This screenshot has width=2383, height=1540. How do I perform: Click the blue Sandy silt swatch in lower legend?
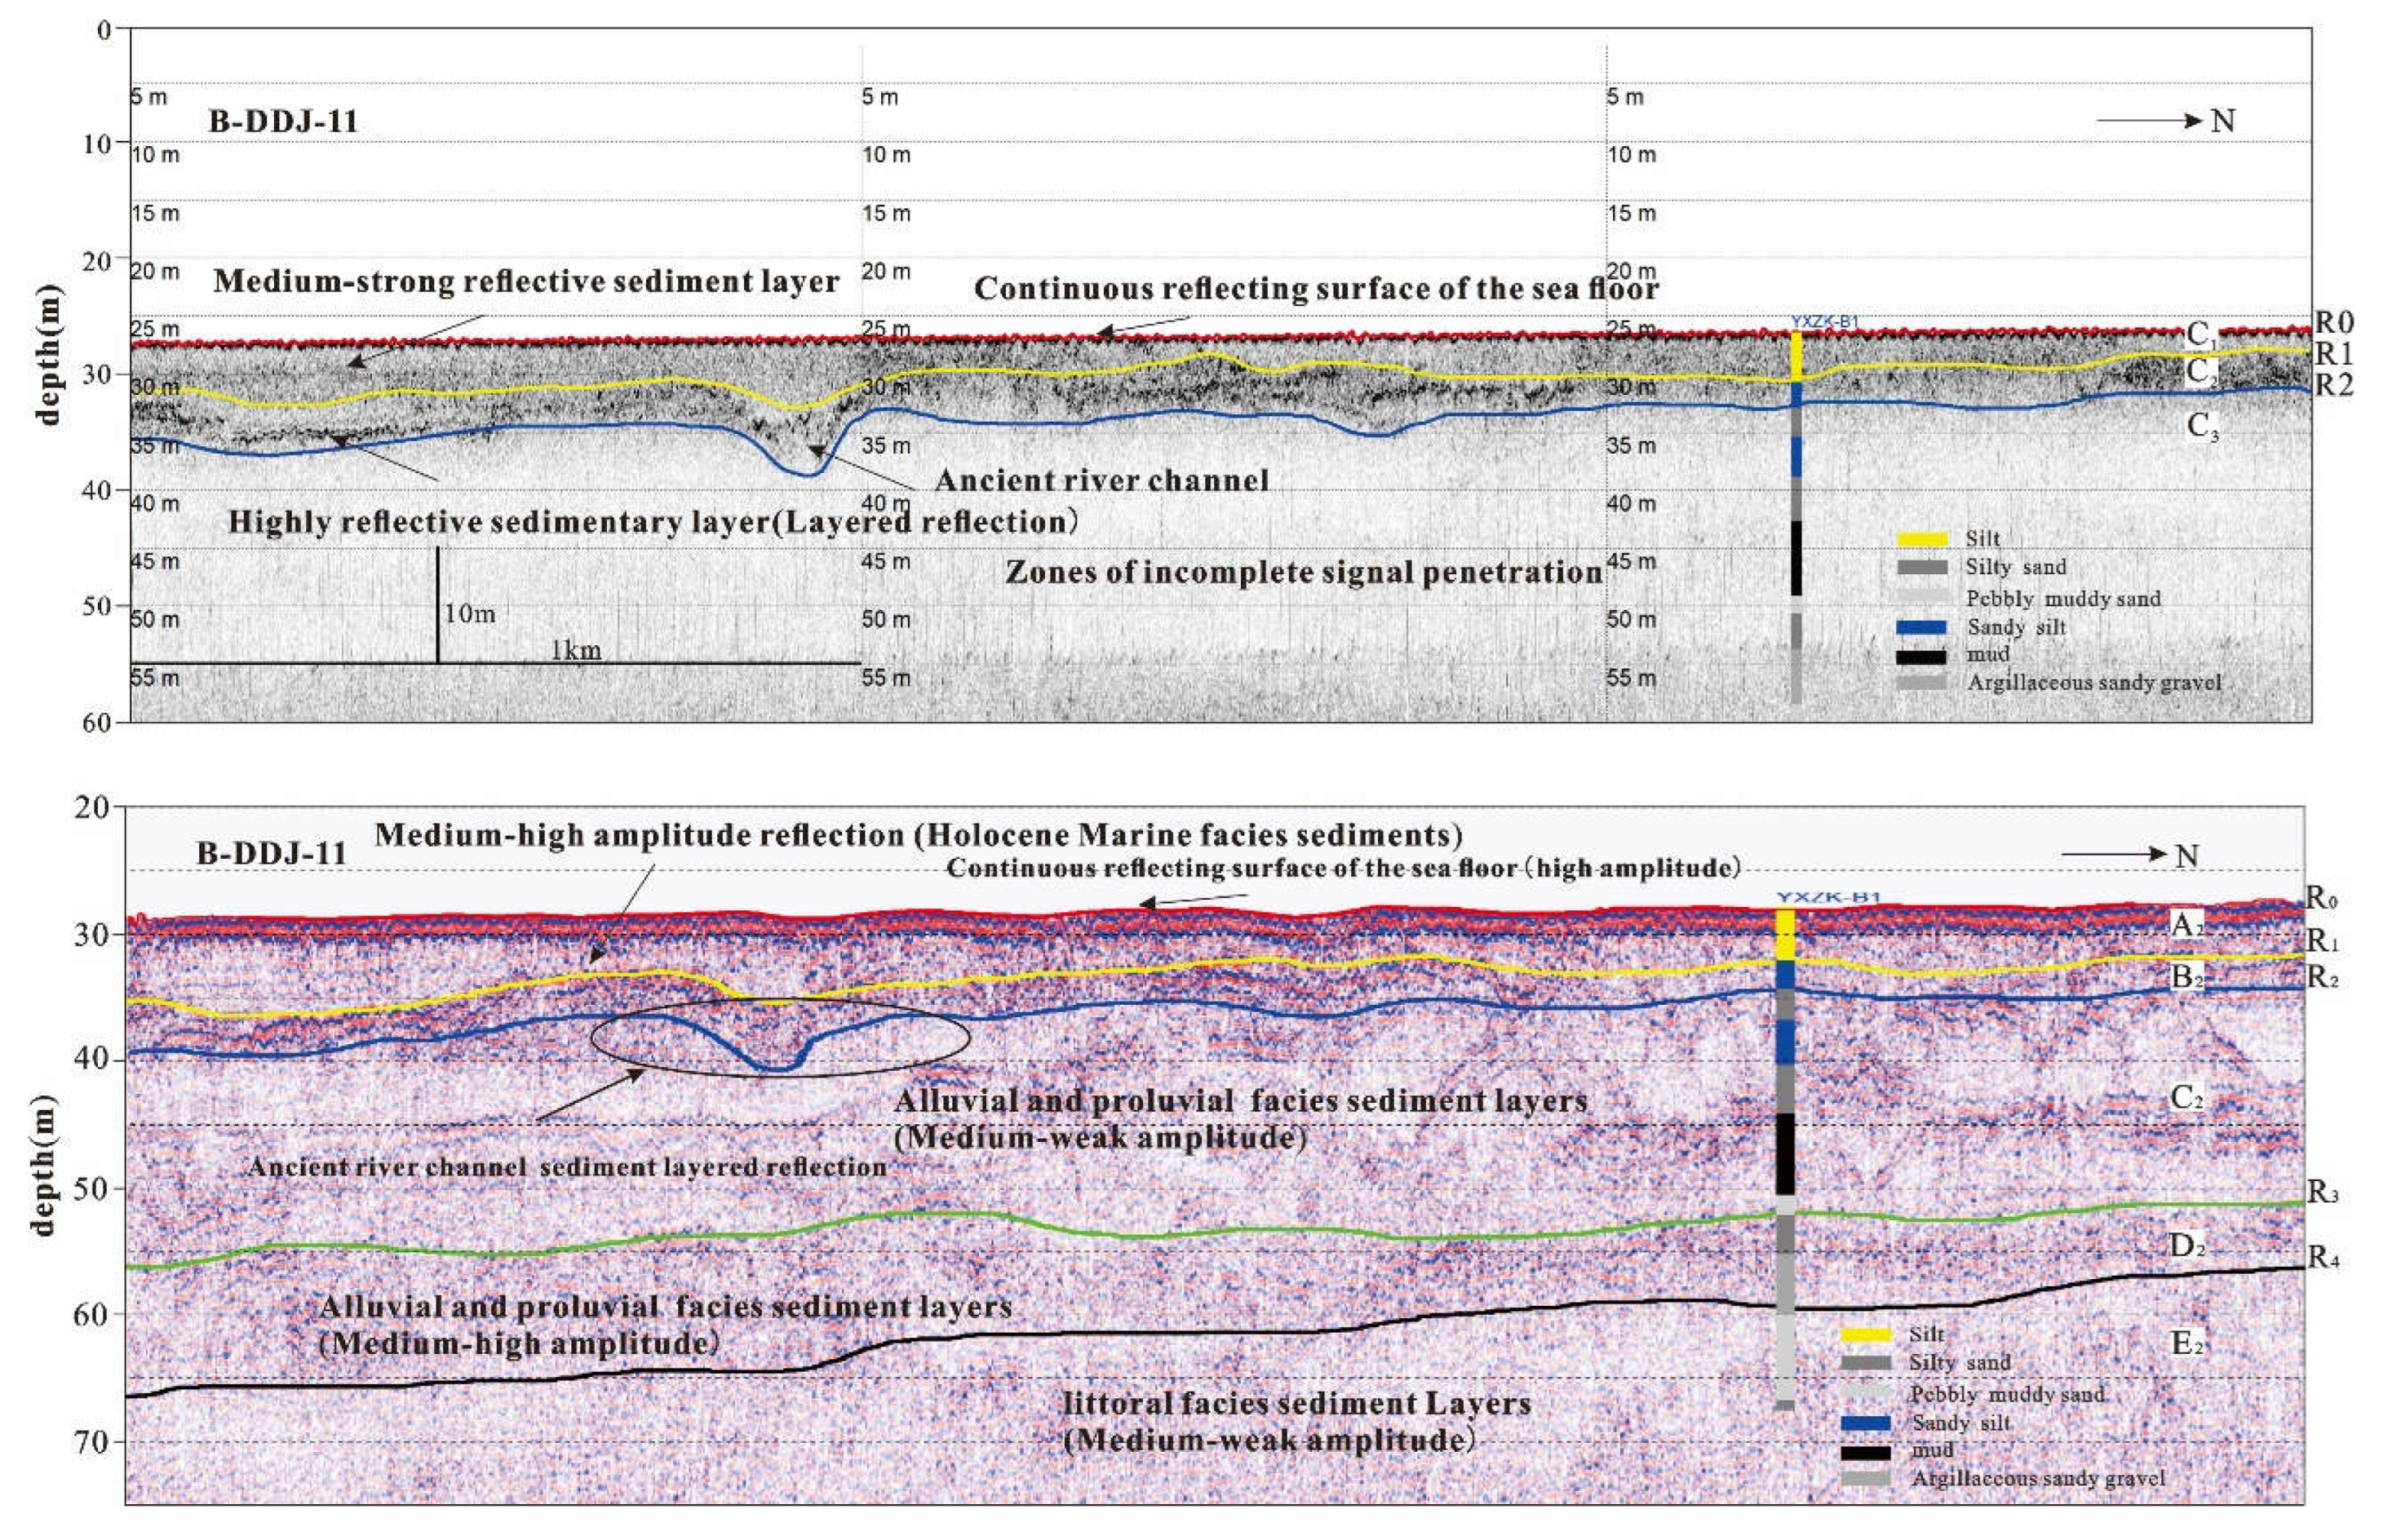pos(1865,1423)
